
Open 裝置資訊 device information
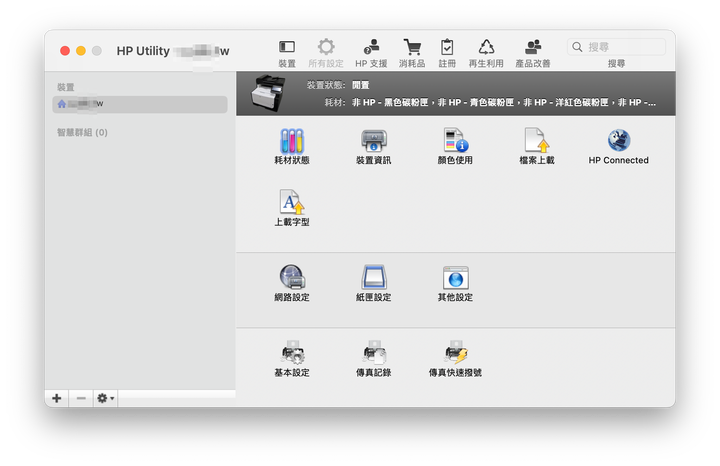click(x=373, y=146)
